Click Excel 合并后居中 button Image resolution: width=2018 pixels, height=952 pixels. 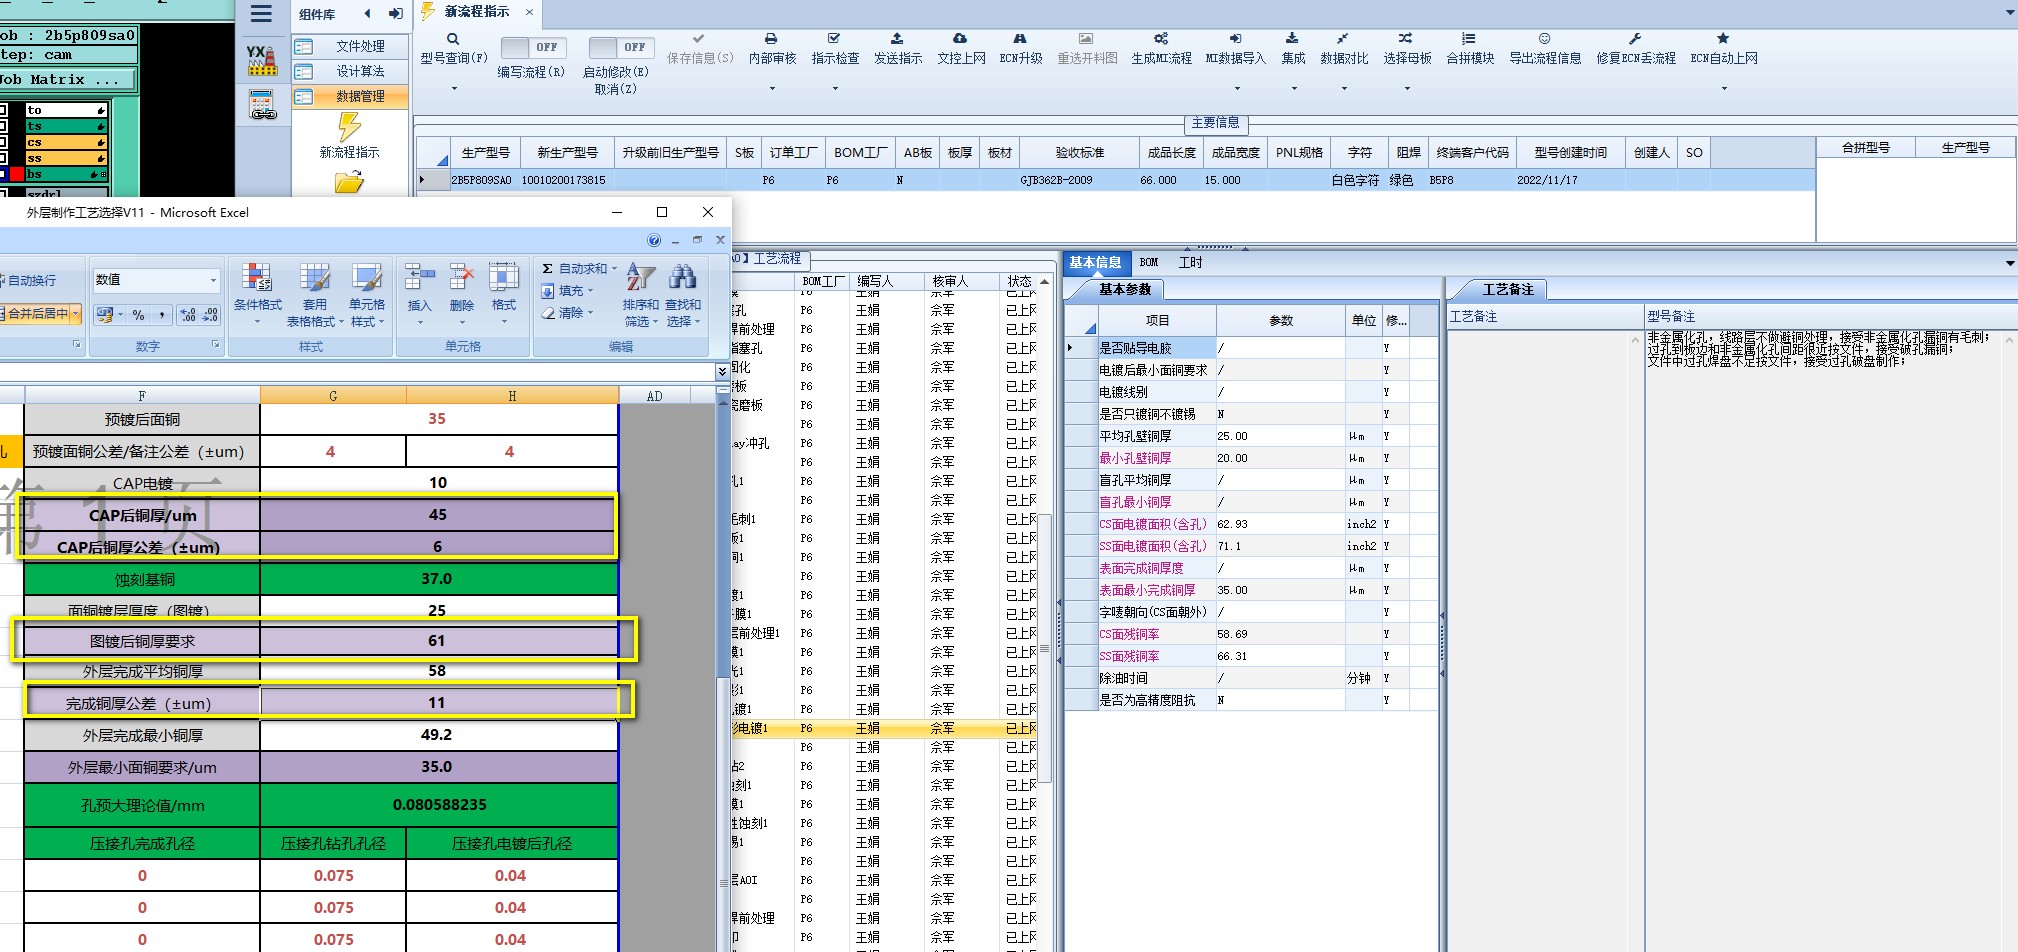(35, 314)
